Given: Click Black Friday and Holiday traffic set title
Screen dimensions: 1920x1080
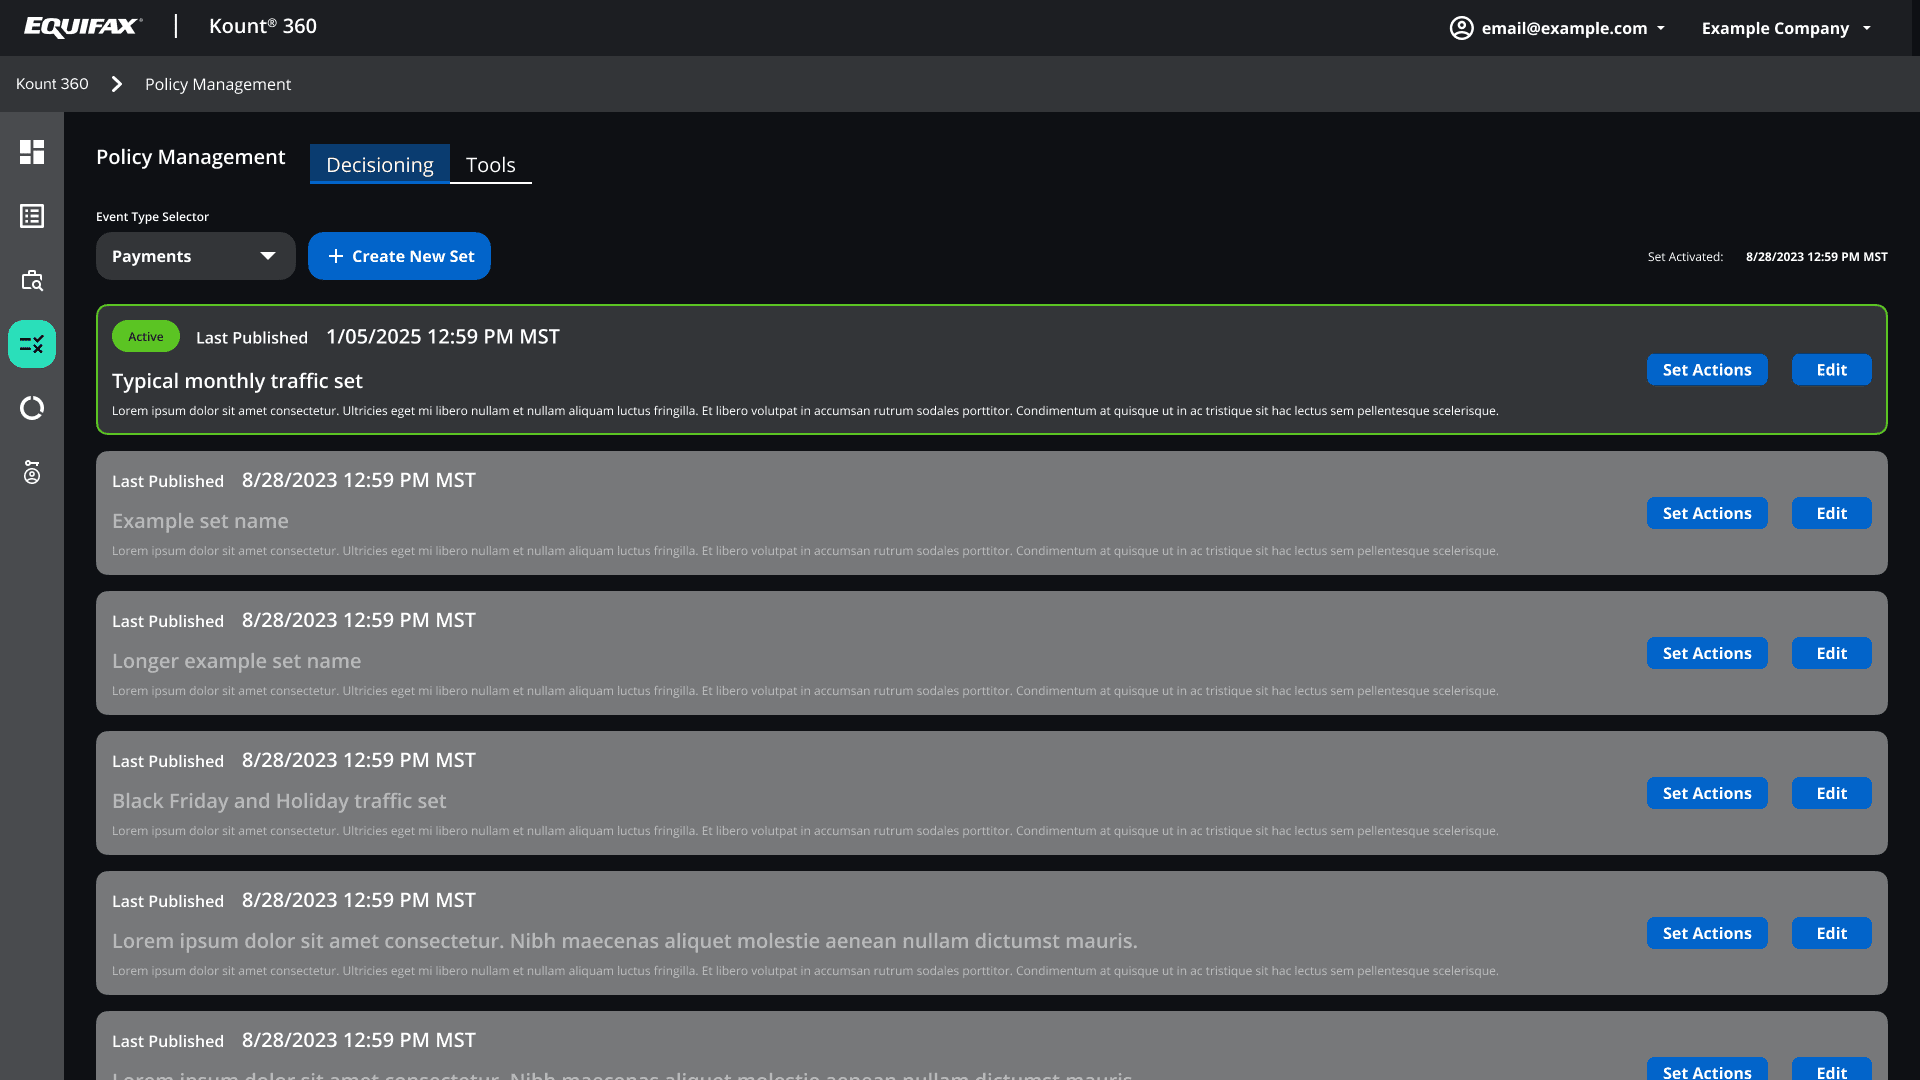Looking at the screenshot, I should point(279,801).
